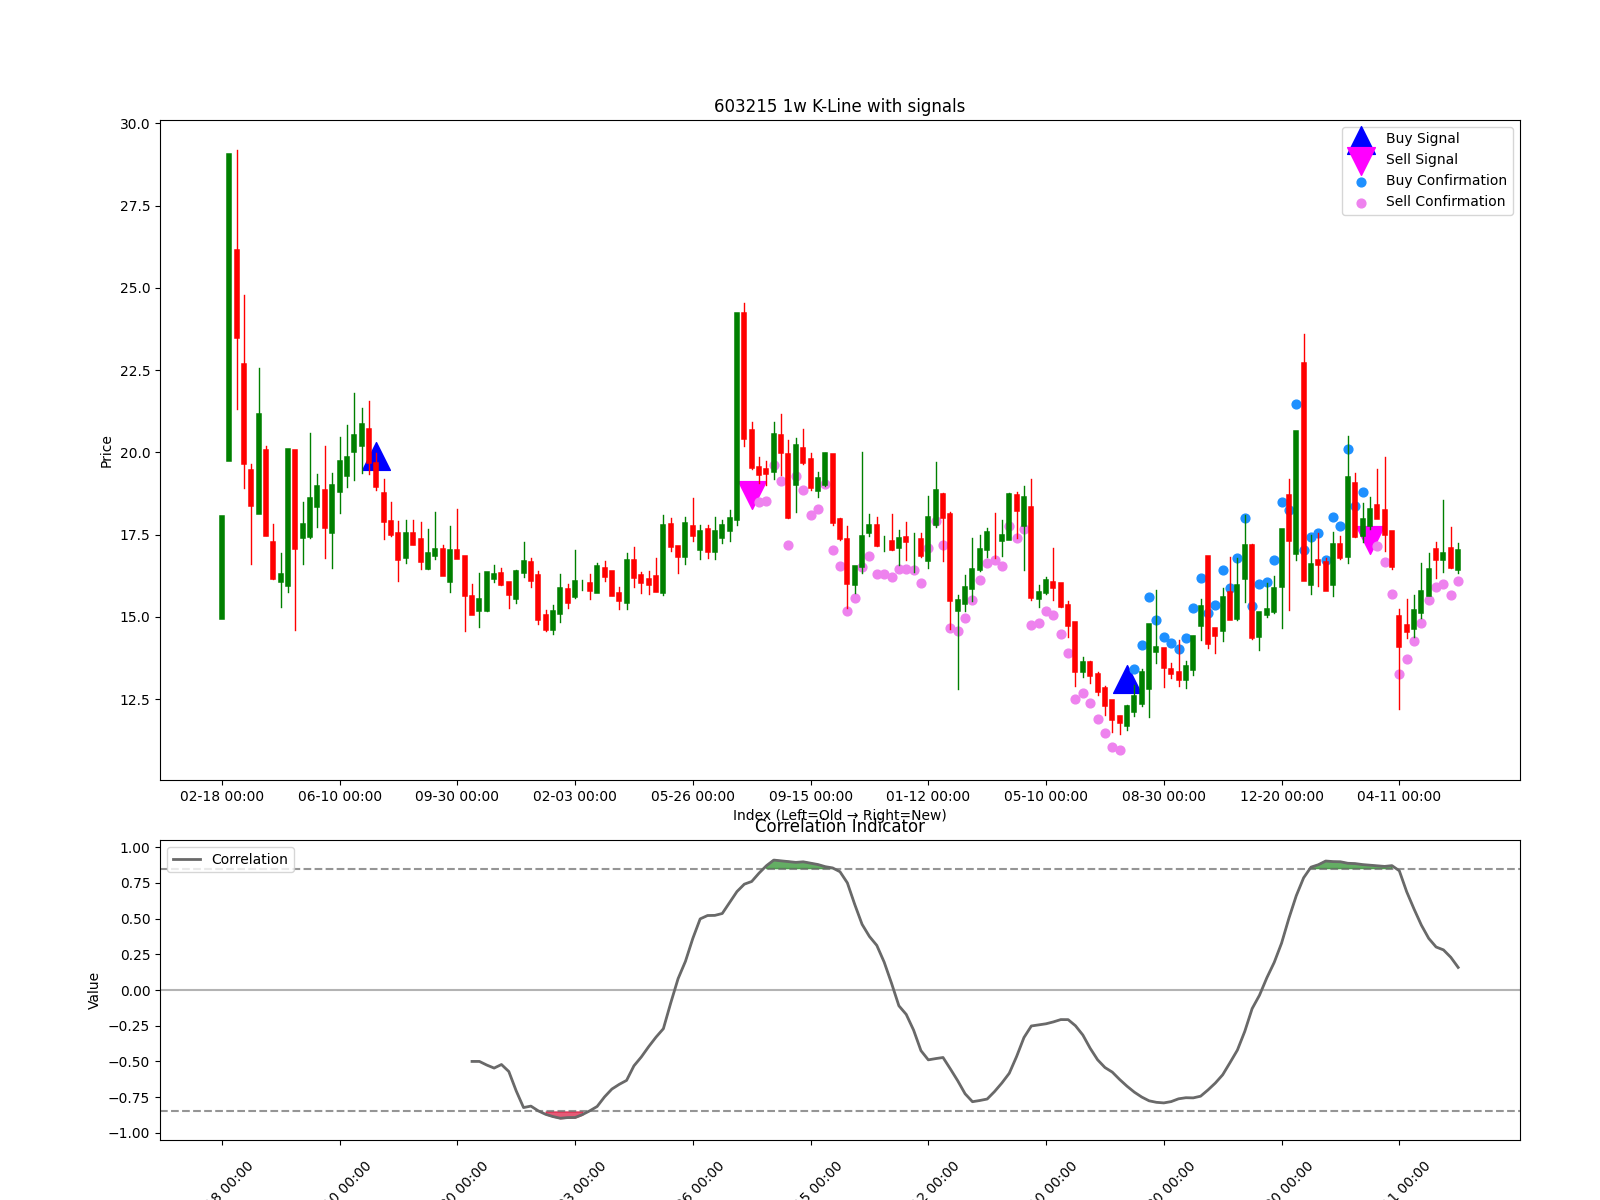Click the chart title '603215 1w K-Line with signals'

point(840,106)
